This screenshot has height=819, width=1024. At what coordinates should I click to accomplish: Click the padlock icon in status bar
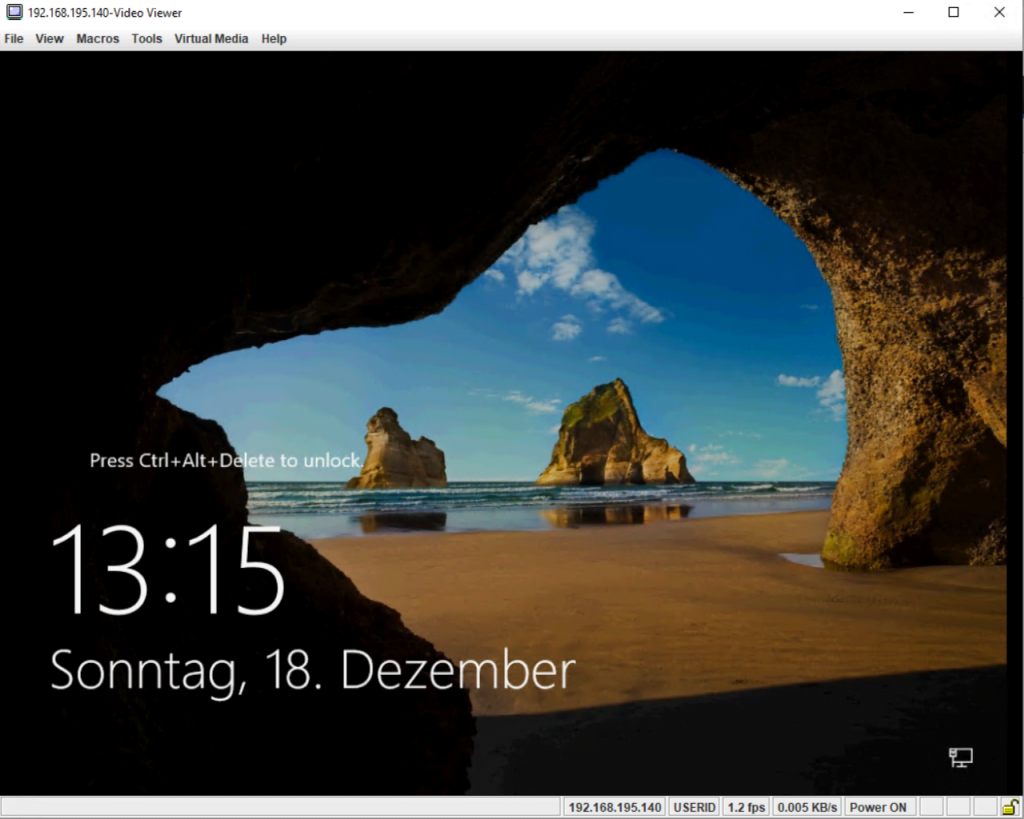coord(1011,807)
